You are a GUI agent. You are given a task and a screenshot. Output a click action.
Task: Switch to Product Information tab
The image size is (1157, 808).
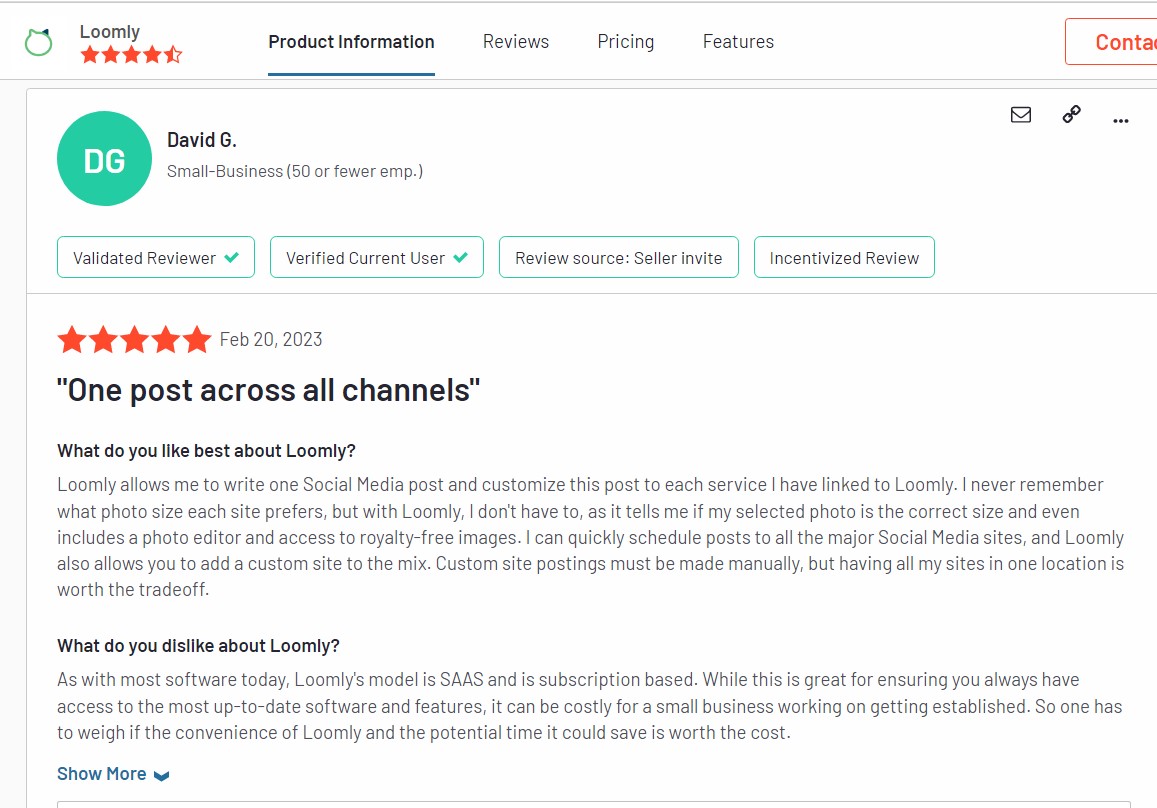351,41
